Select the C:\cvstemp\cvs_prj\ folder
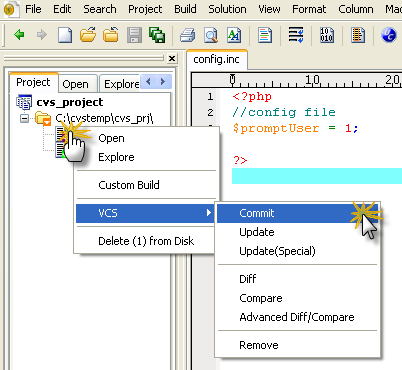The width and height of the screenshot is (402, 370). pos(104,118)
